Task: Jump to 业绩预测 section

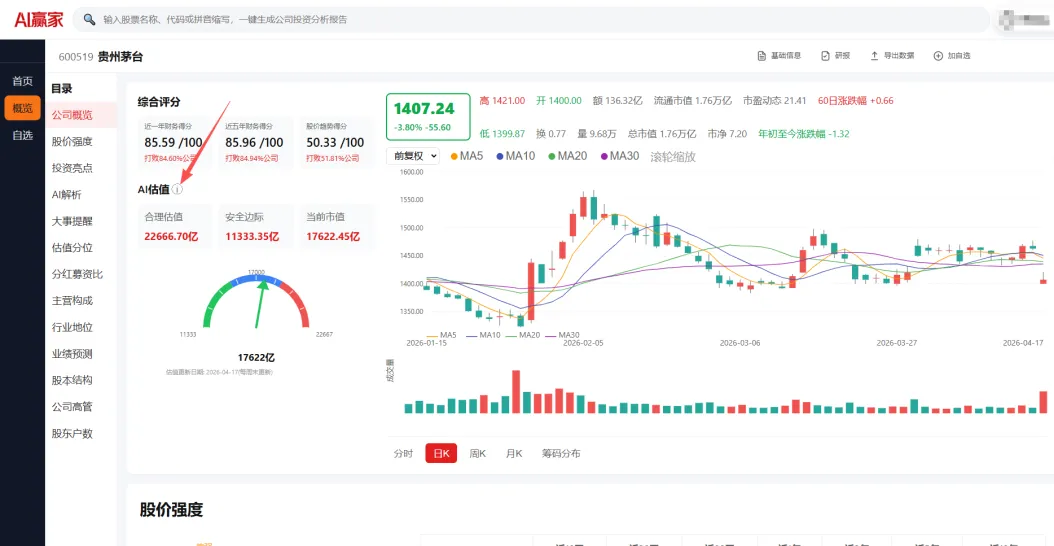Action: (x=72, y=354)
